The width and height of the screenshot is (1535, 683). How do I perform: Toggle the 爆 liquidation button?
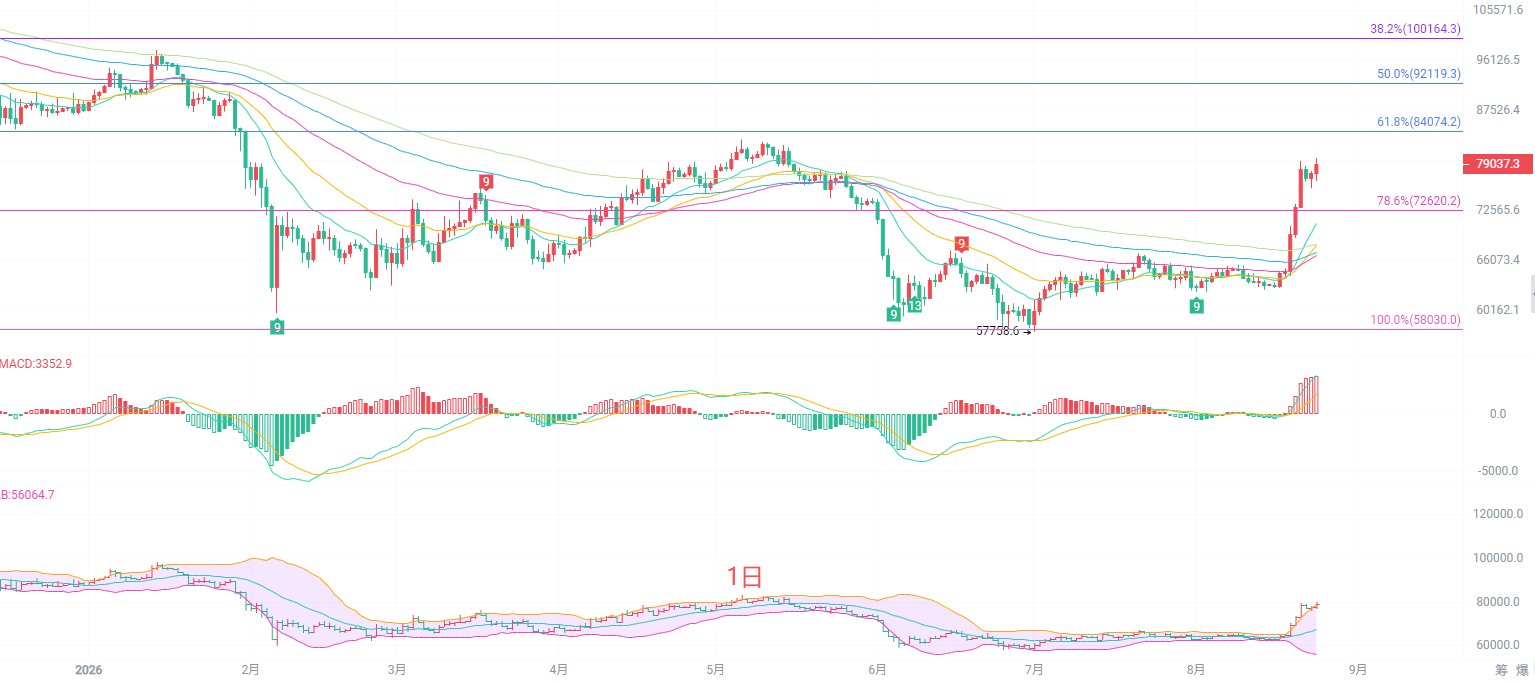coord(1522,669)
